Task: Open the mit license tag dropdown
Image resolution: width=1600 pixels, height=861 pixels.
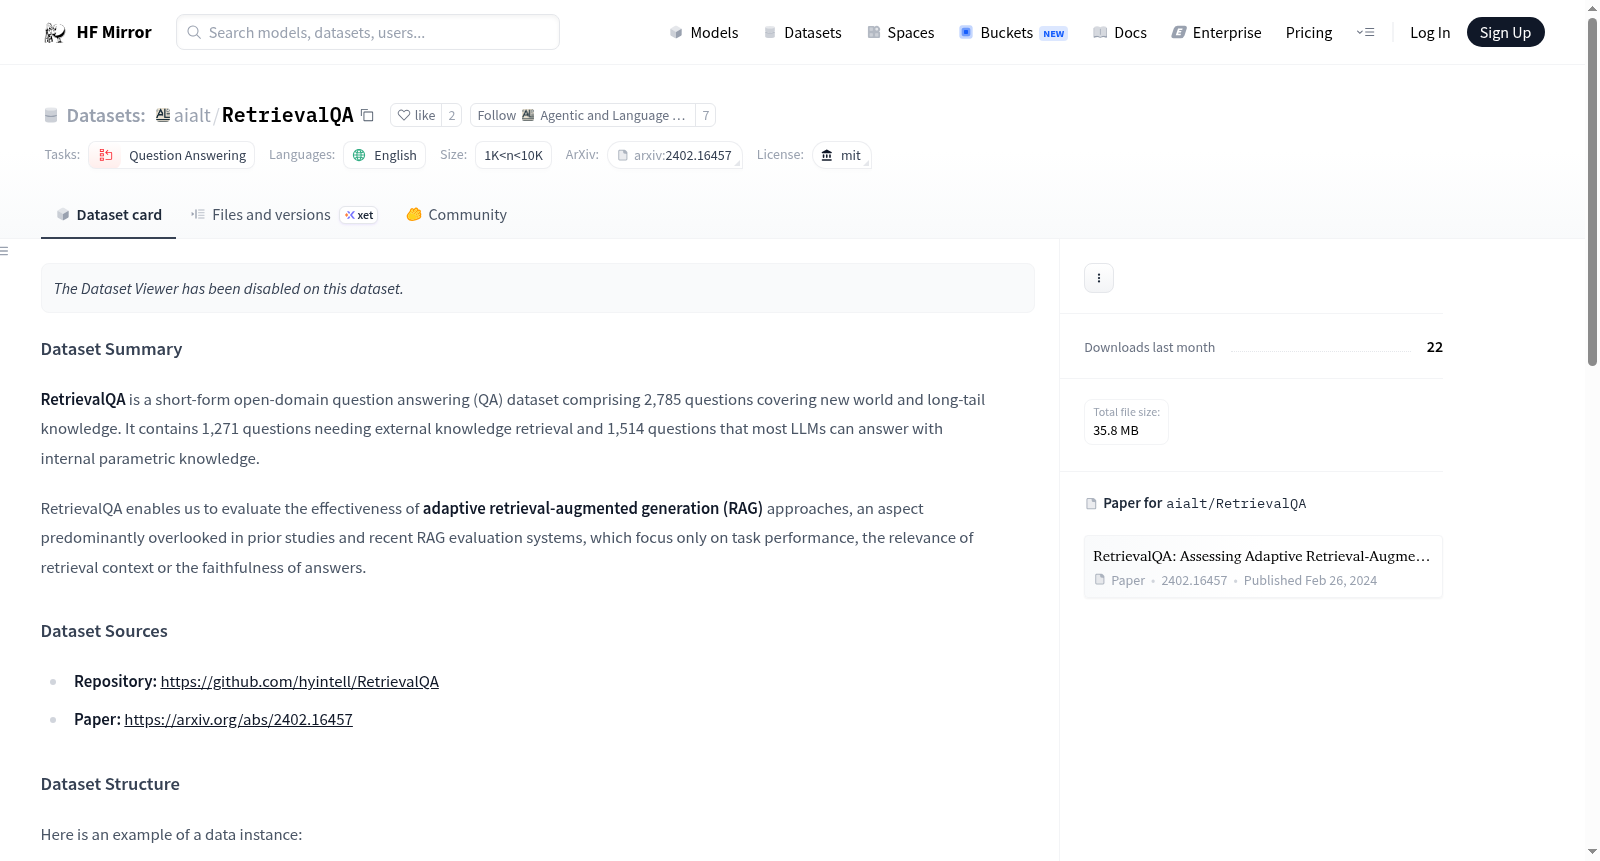Action: pyautogui.click(x=842, y=155)
